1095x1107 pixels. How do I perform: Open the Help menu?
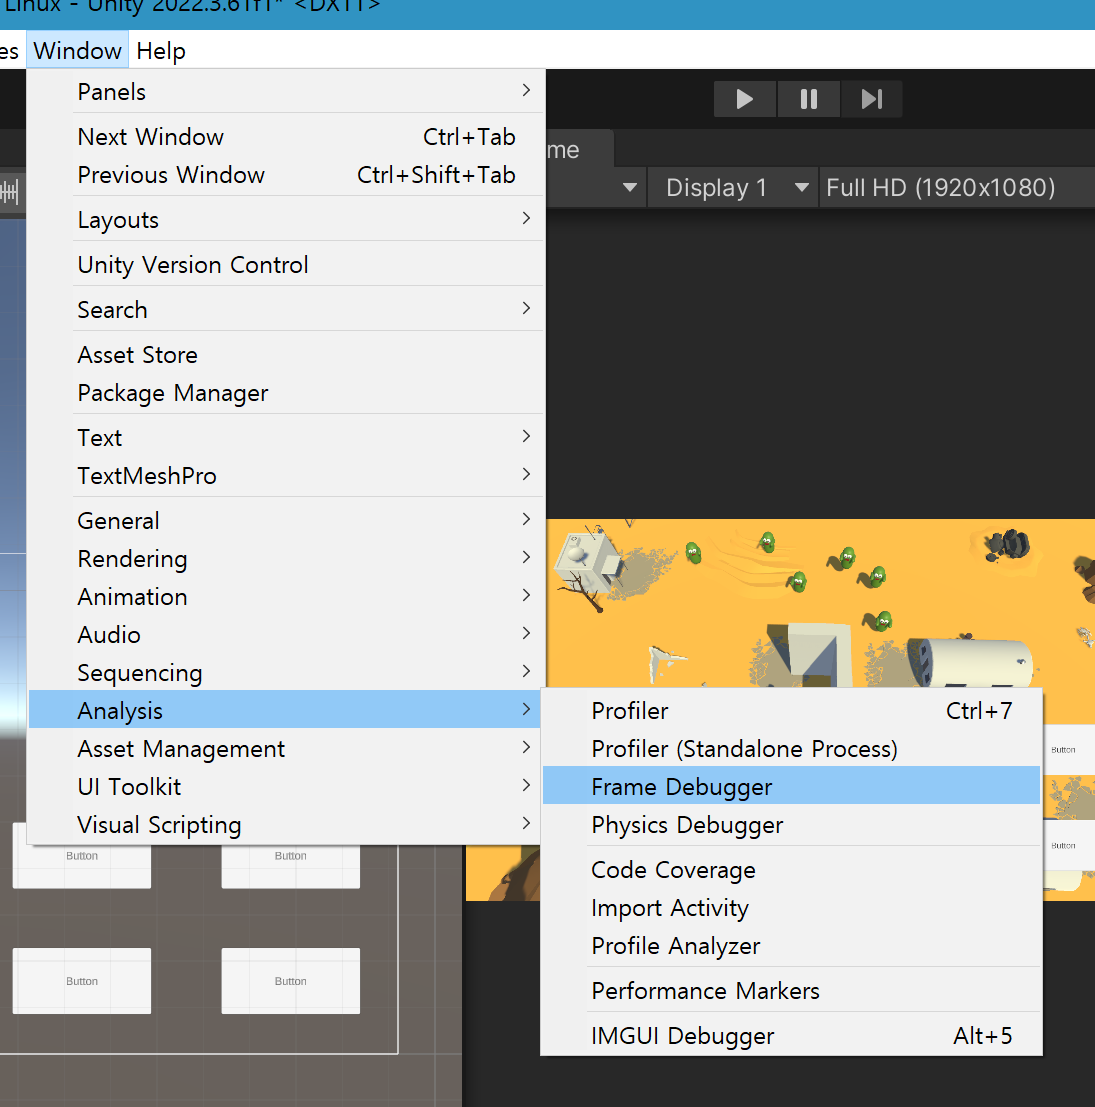(x=161, y=51)
